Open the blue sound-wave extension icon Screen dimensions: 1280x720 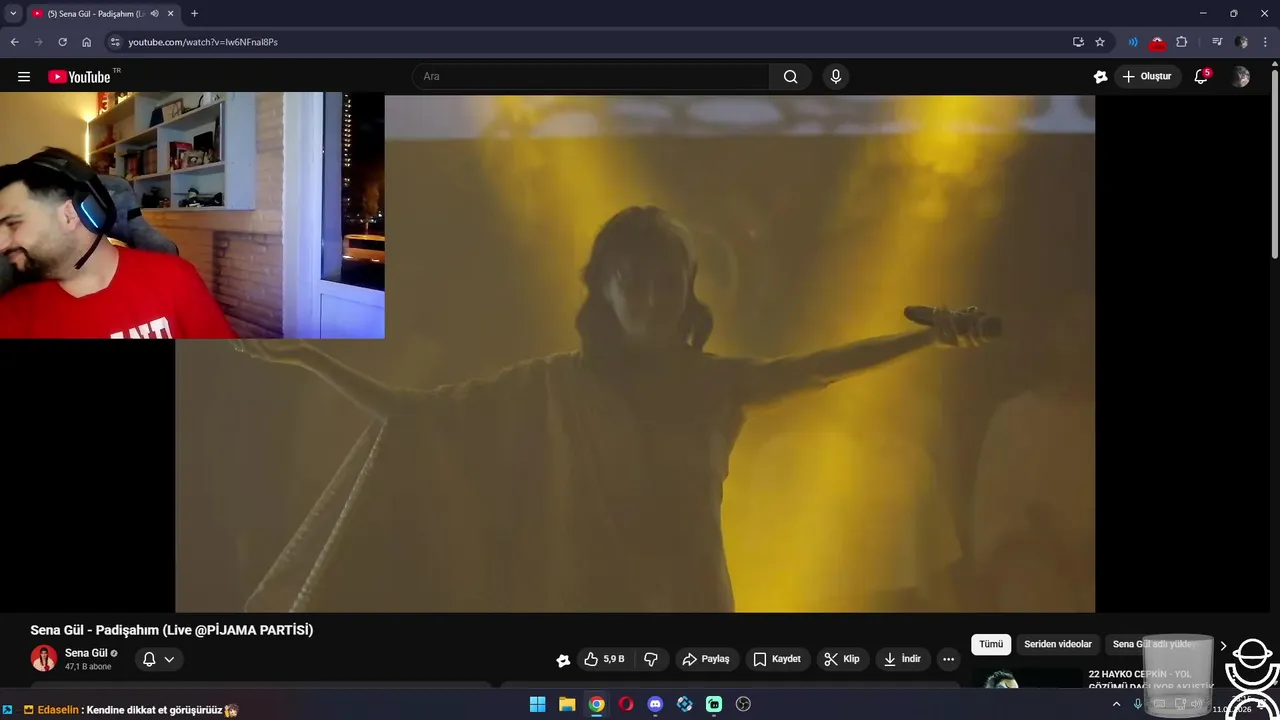click(x=1133, y=42)
